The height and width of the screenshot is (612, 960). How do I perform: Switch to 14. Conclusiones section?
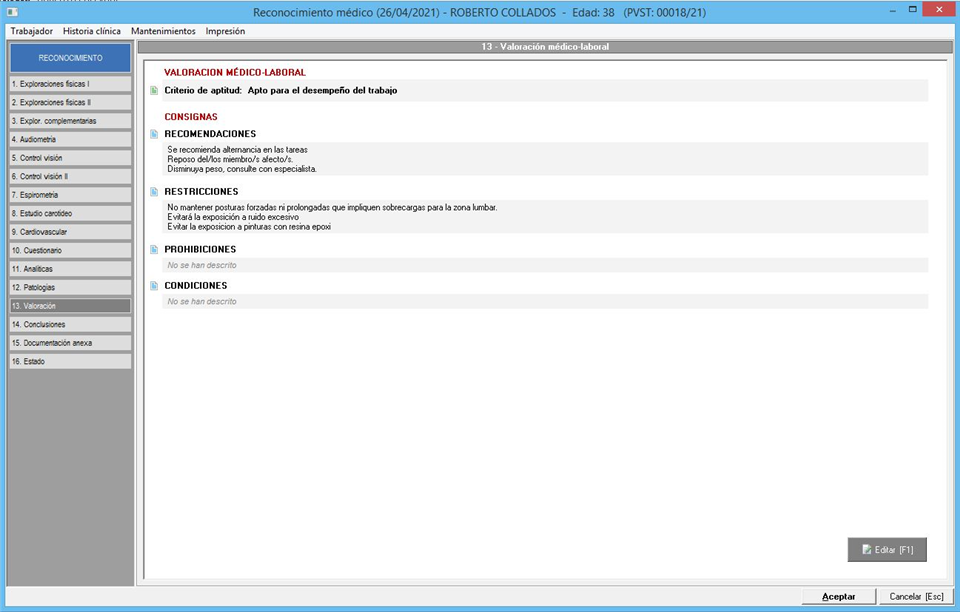(x=70, y=324)
